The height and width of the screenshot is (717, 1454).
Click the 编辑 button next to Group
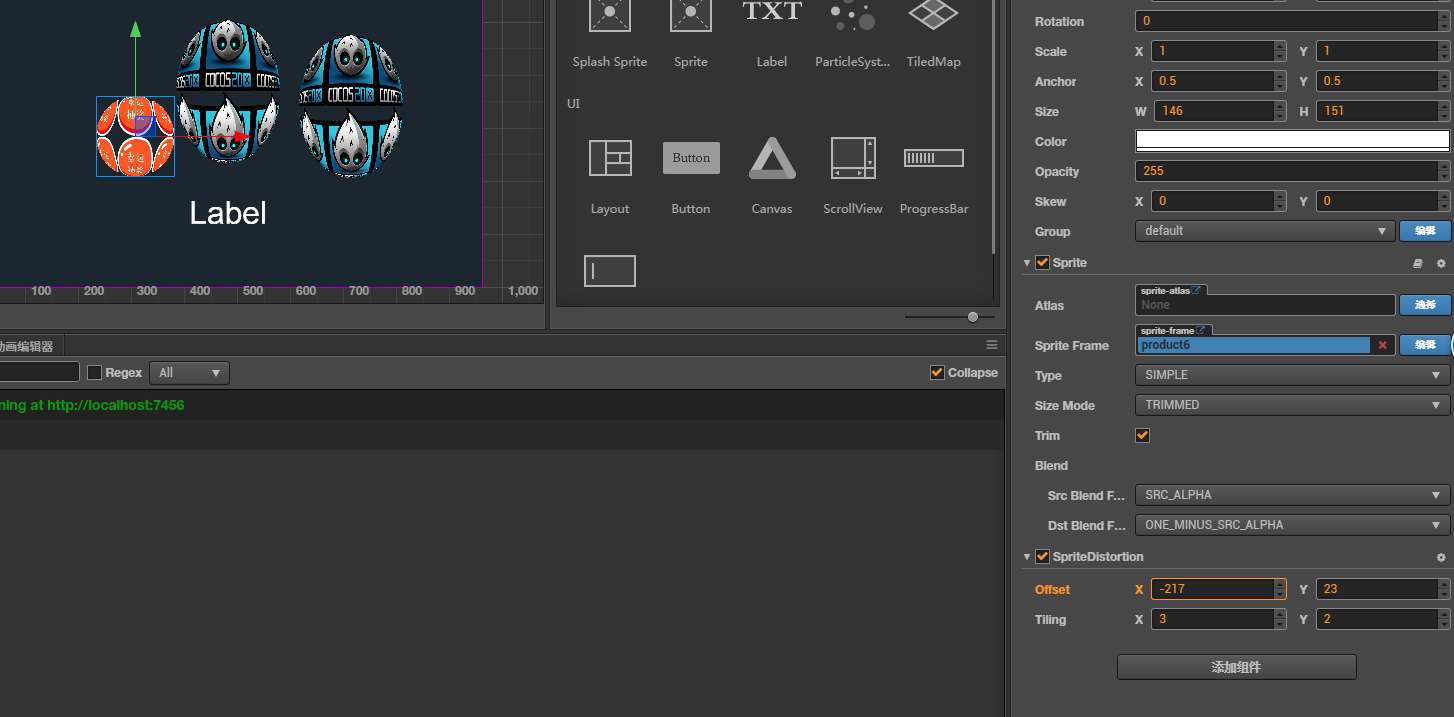point(1425,231)
